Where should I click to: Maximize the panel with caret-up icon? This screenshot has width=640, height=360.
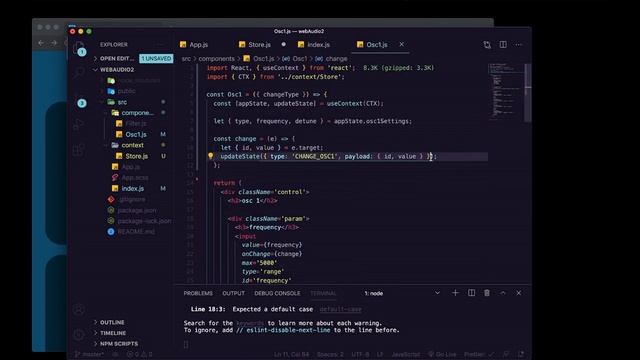point(503,293)
